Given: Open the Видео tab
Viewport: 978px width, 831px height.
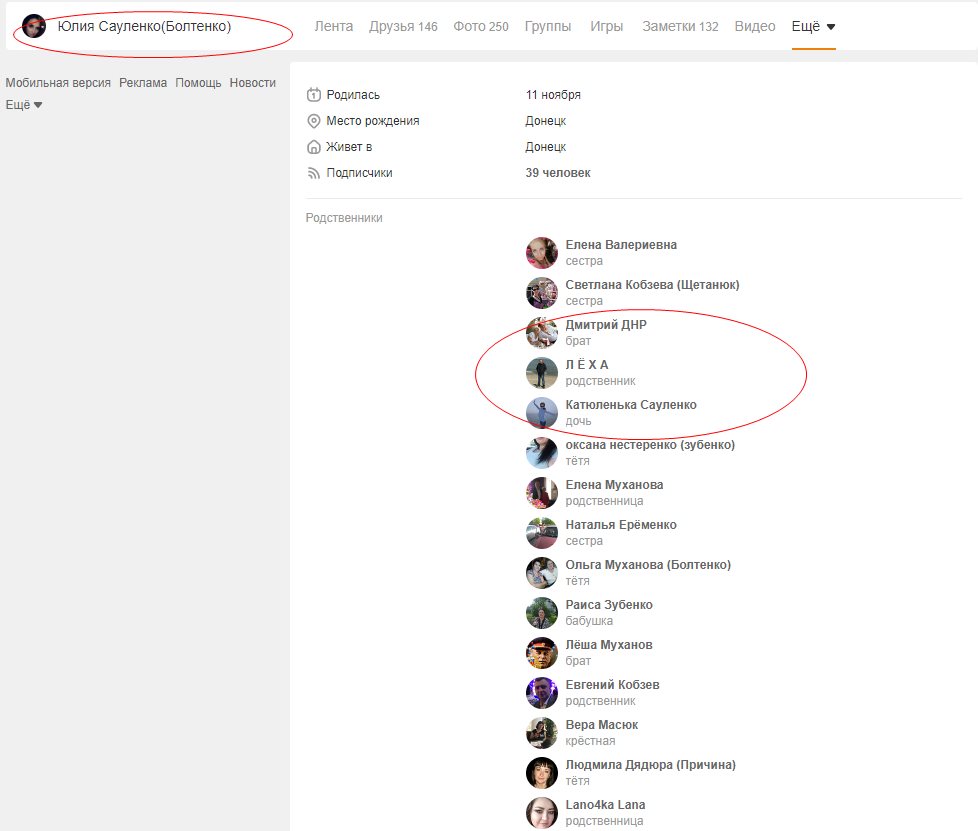Looking at the screenshot, I should (755, 26).
